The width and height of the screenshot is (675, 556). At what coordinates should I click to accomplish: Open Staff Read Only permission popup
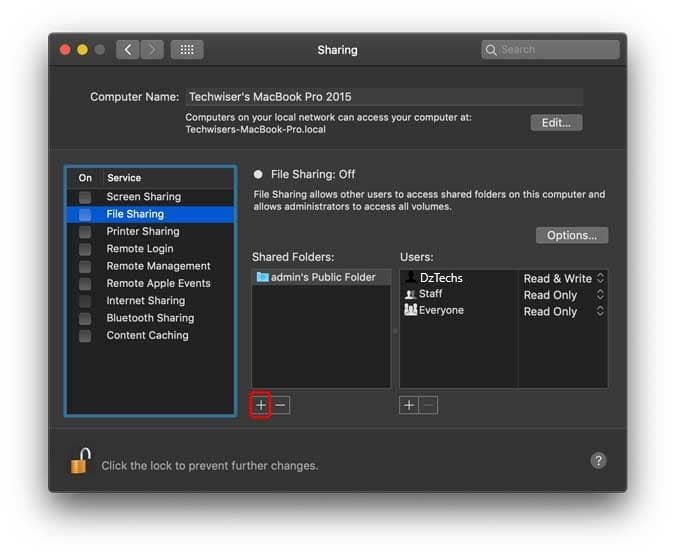(x=564, y=295)
